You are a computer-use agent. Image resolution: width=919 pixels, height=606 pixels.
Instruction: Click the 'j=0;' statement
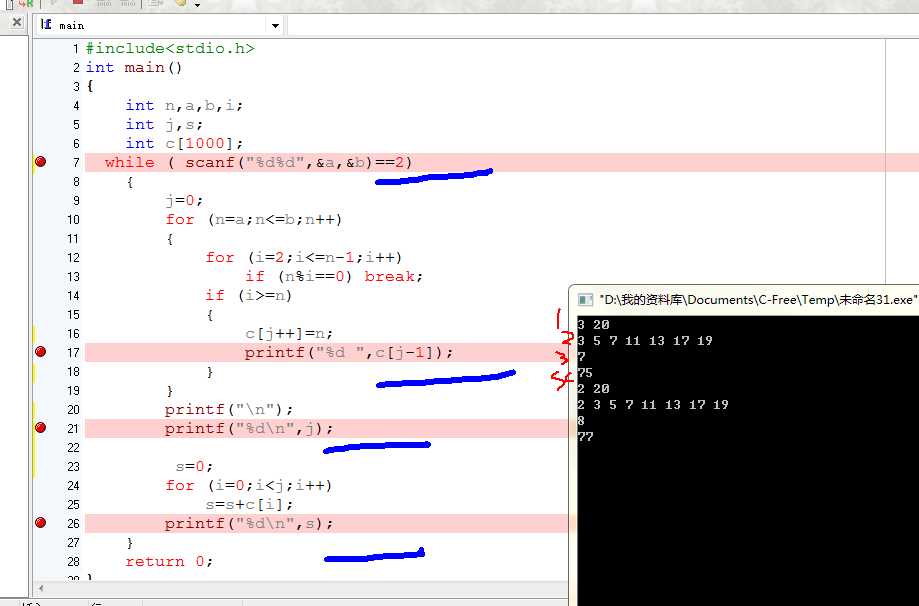pyautogui.click(x=184, y=200)
